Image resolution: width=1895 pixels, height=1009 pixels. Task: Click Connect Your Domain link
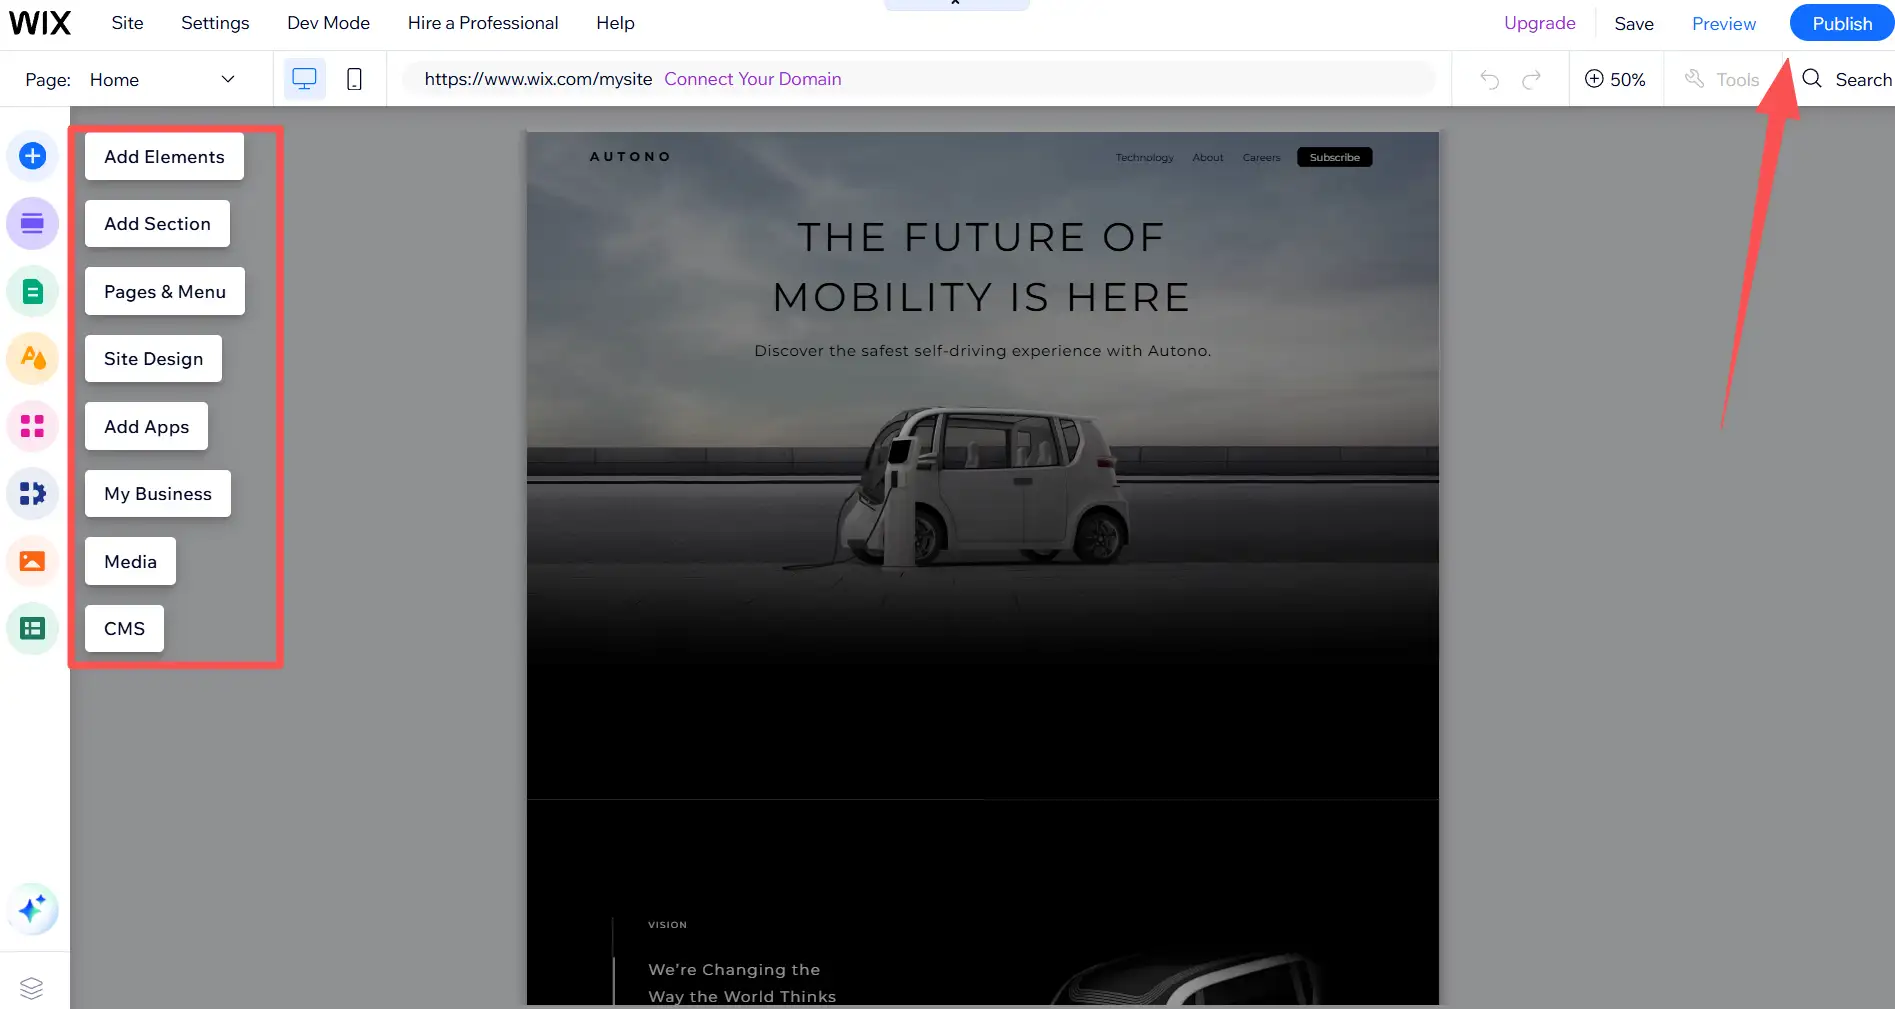tap(752, 79)
